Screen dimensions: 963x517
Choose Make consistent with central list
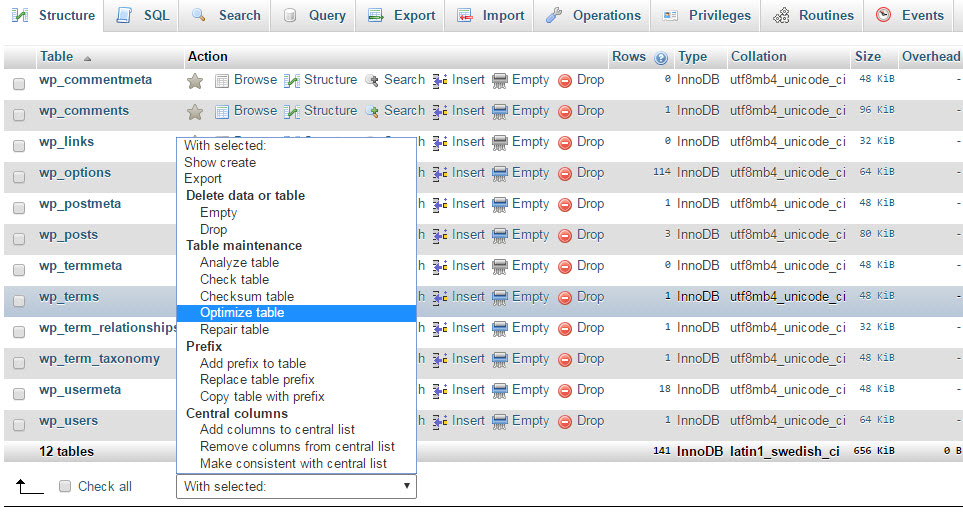point(296,464)
